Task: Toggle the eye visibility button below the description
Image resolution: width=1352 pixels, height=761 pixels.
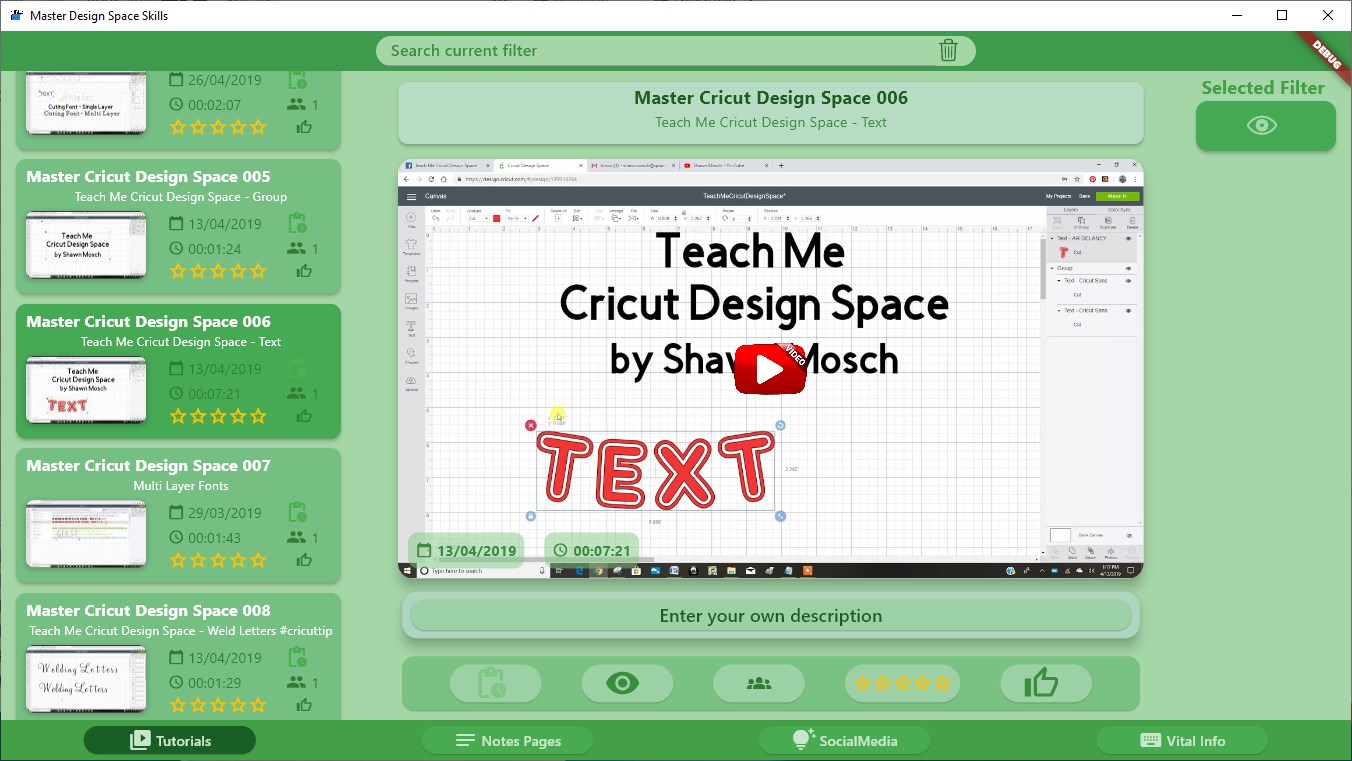Action: click(x=622, y=684)
